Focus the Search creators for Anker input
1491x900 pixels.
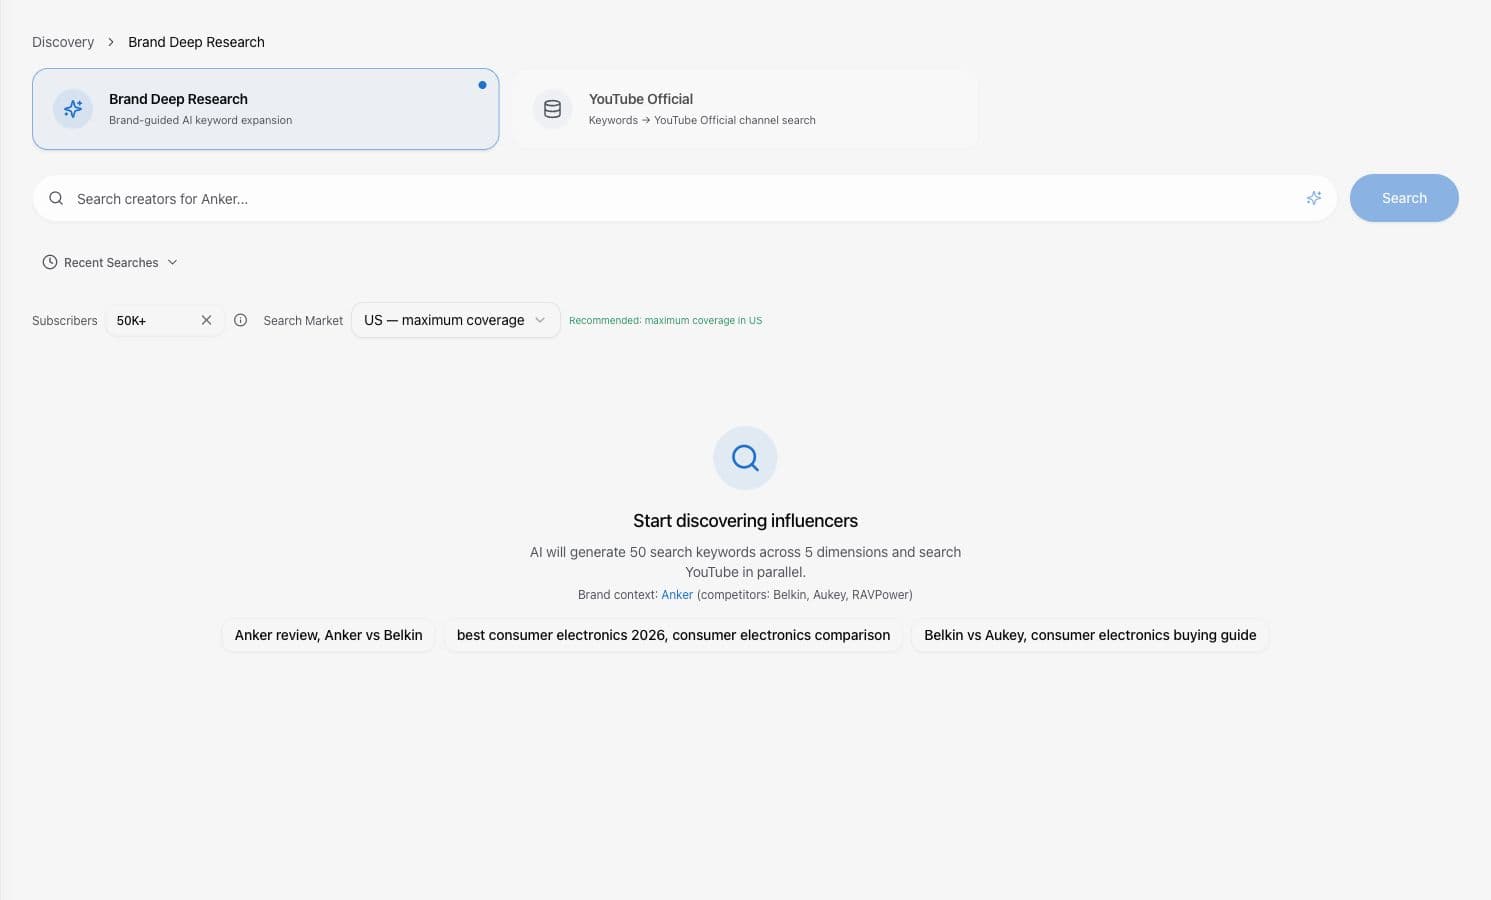[x=685, y=199]
